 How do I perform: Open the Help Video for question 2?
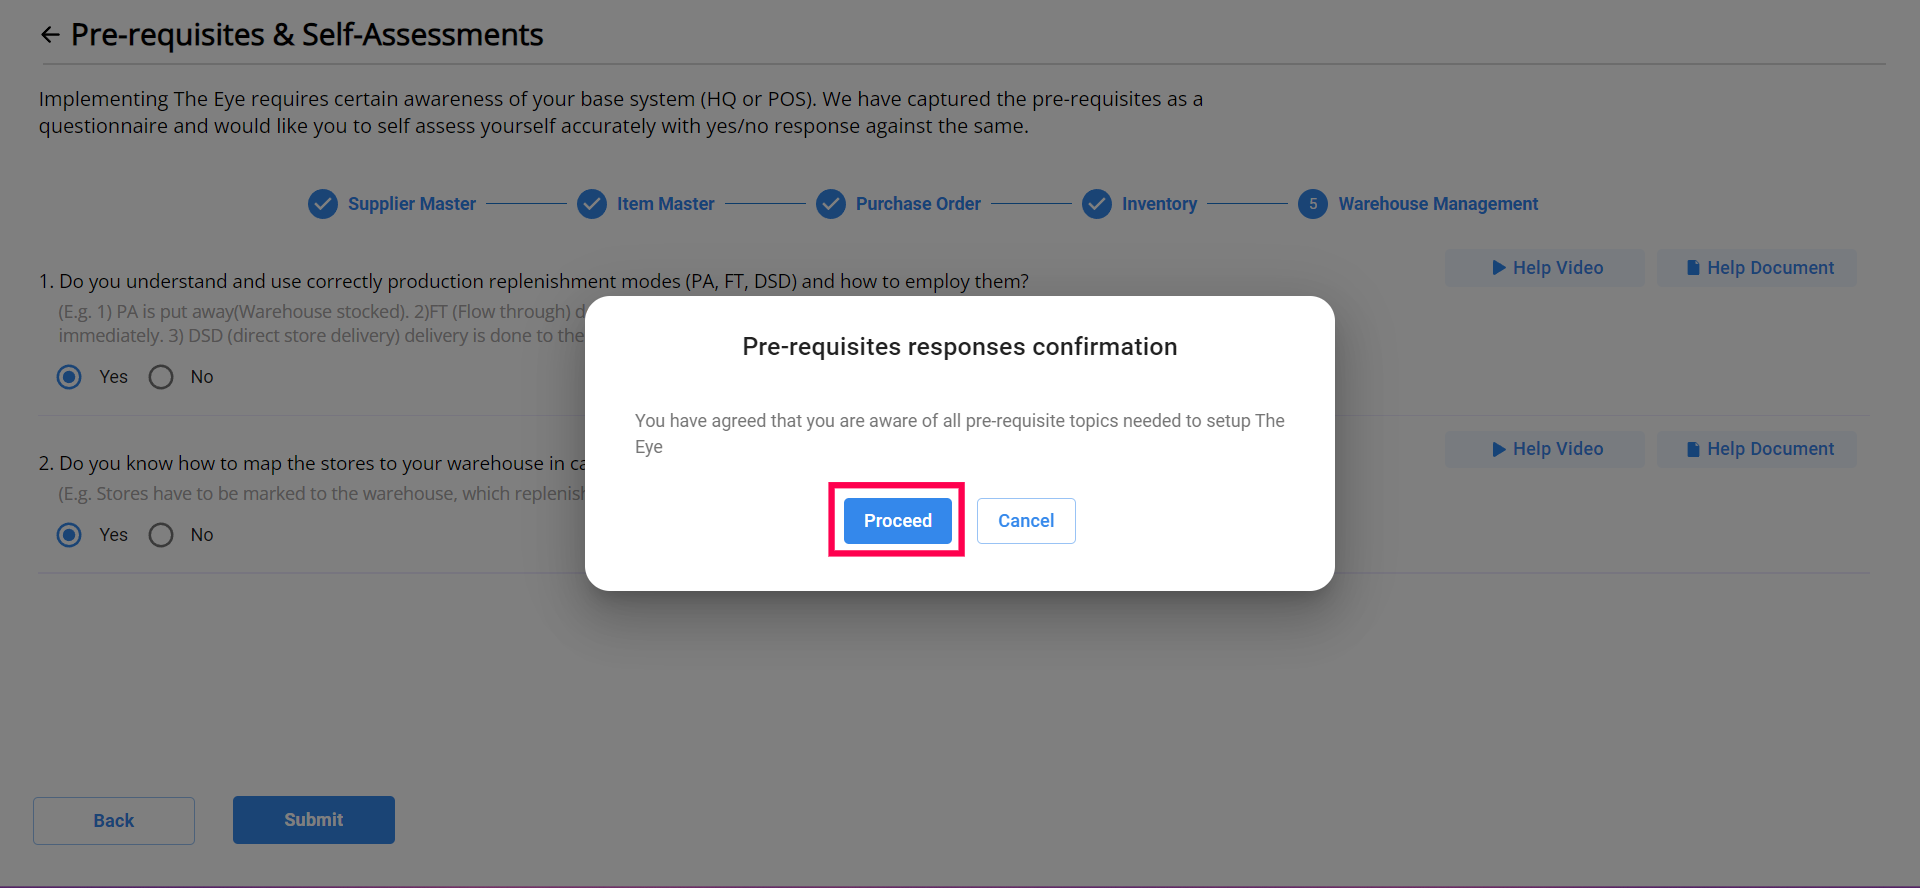[1545, 449]
